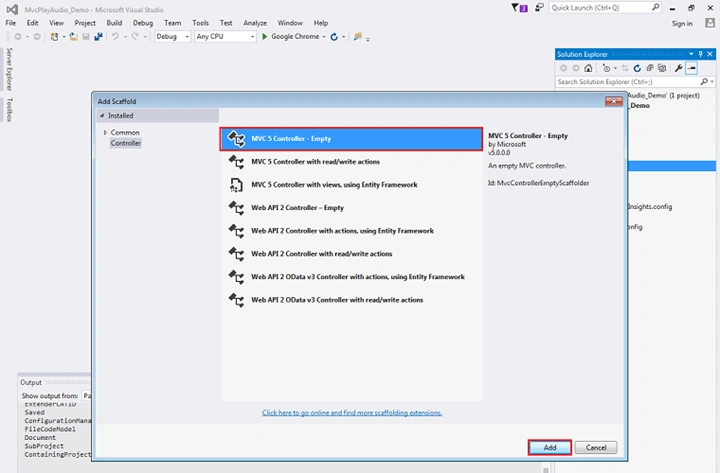Select MVC 5 Controller - Empty scaffold
The height and width of the screenshot is (473, 720).
(x=351, y=139)
